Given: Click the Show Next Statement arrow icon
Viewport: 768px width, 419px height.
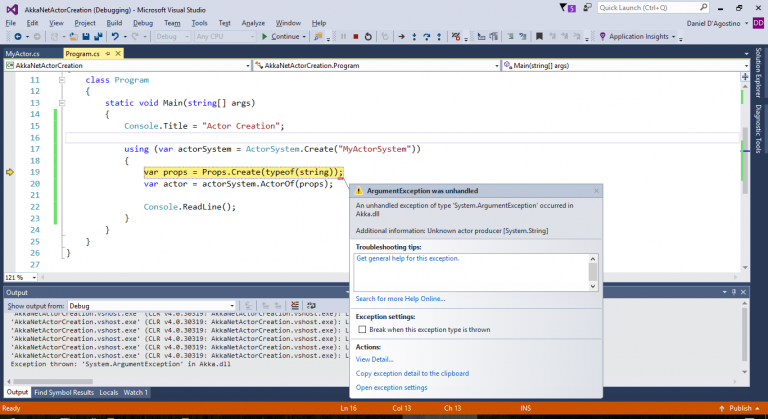Looking at the screenshot, I should 401,37.
